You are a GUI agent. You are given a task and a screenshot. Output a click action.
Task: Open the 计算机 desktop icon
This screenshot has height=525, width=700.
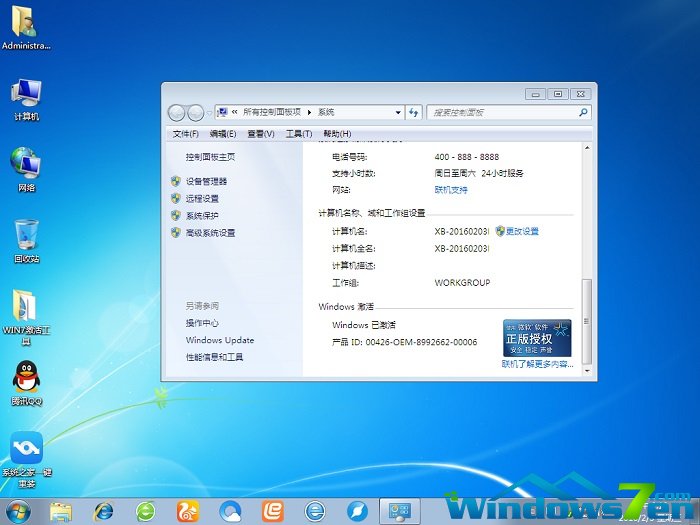(x=26, y=100)
